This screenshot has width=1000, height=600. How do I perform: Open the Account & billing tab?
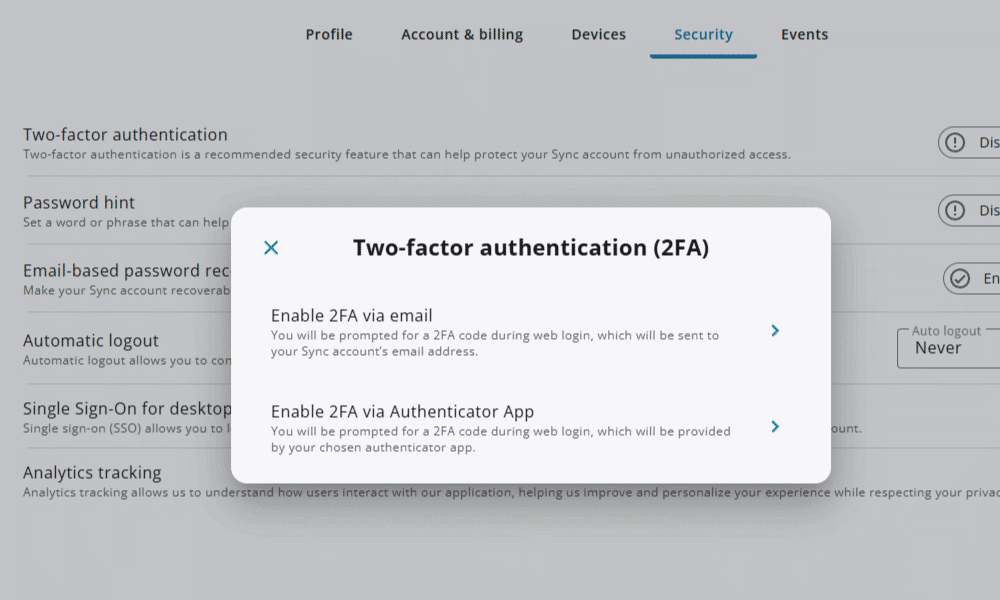pos(462,35)
